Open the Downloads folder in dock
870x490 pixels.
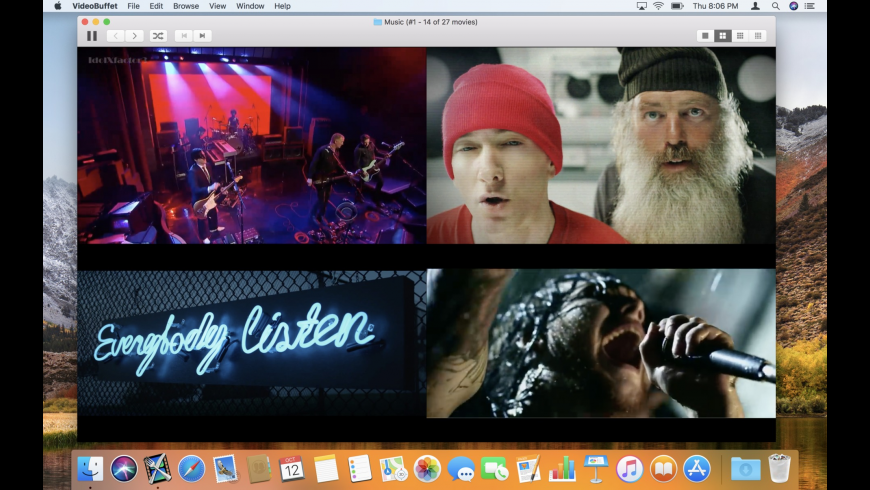click(745, 469)
